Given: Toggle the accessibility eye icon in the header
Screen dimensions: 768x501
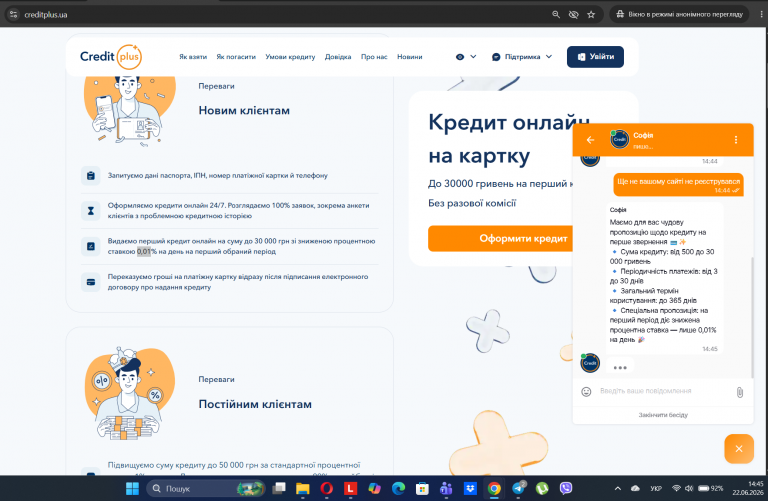Looking at the screenshot, I should pos(460,57).
